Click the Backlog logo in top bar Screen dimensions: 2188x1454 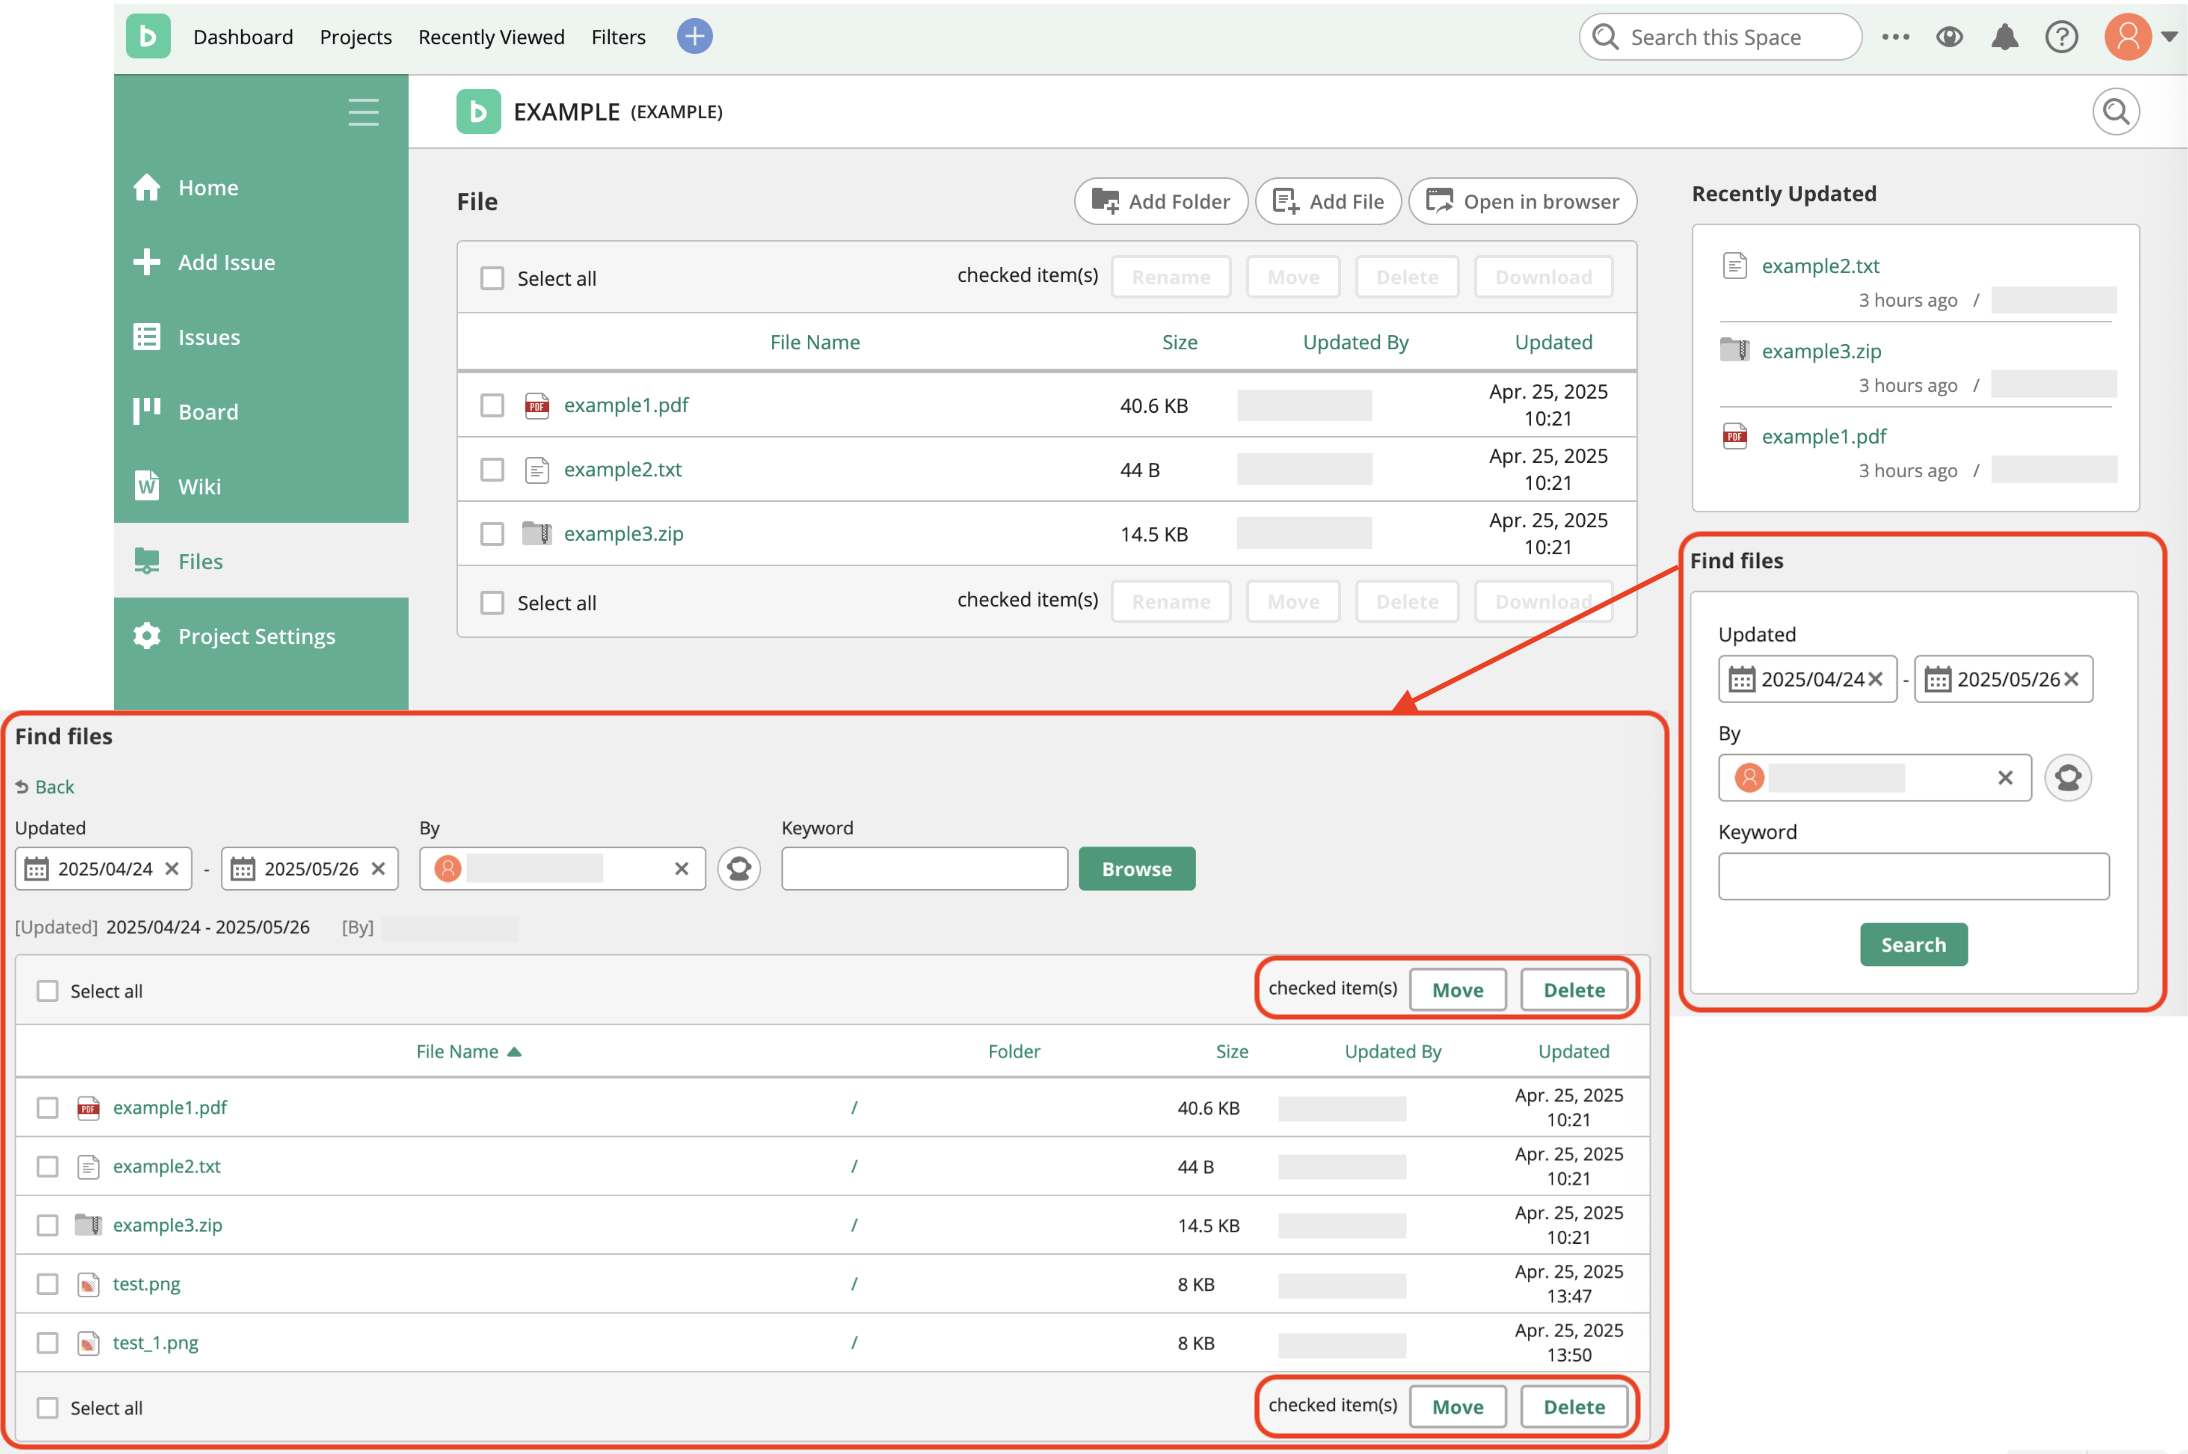(148, 37)
